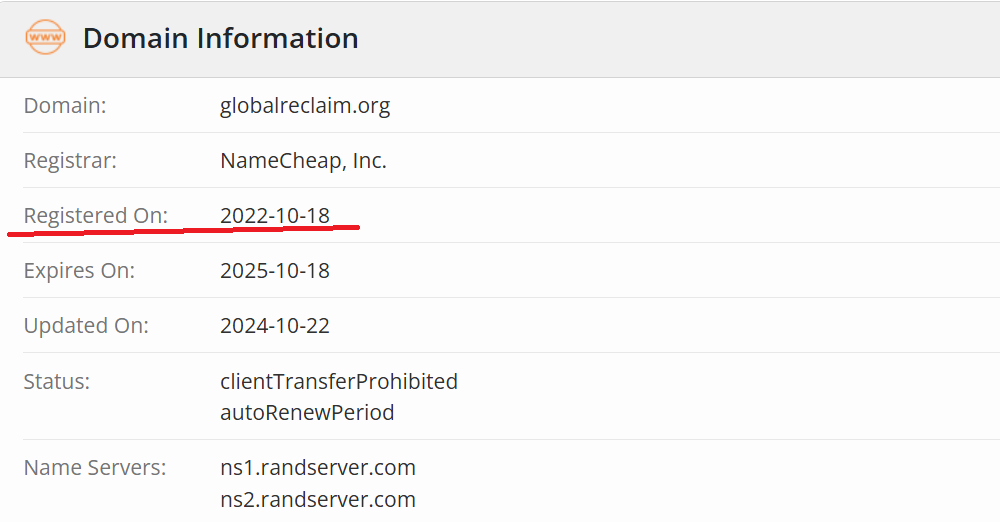Click the Updated On: label
The width and height of the screenshot is (1000, 522).
pos(86,325)
